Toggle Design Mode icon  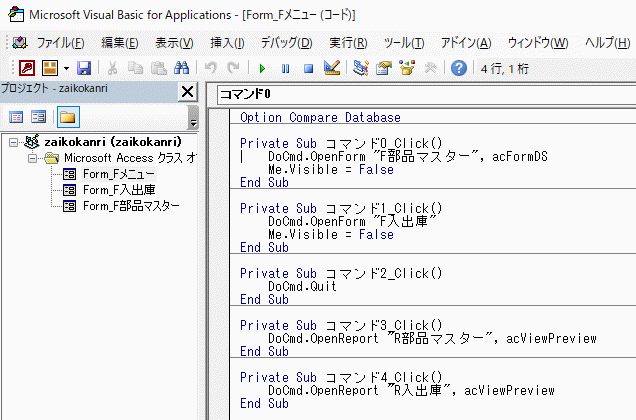[x=332, y=68]
